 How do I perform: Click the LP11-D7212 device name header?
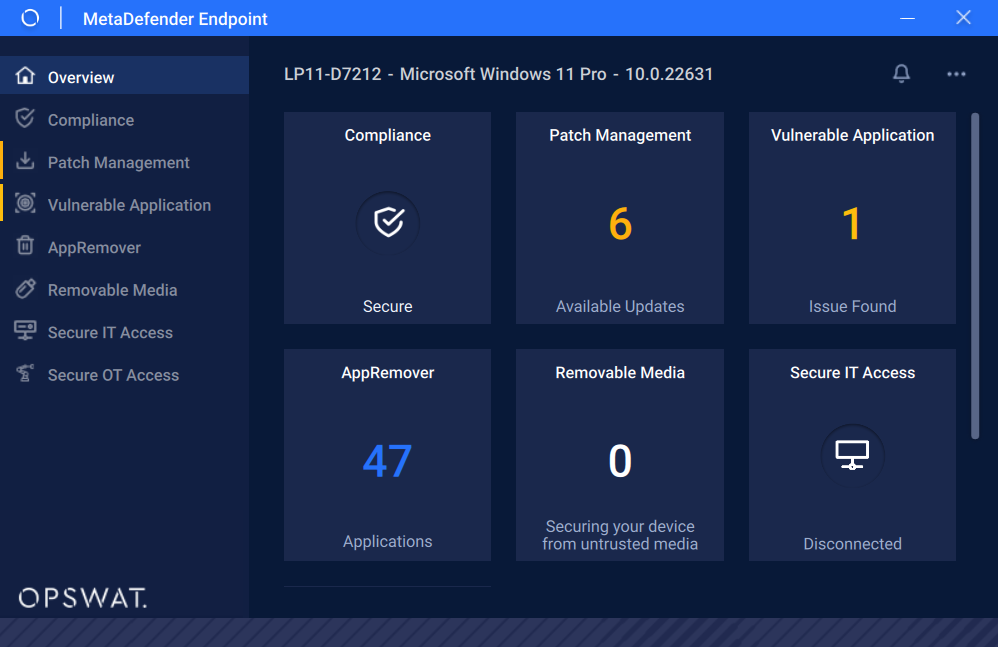498,74
